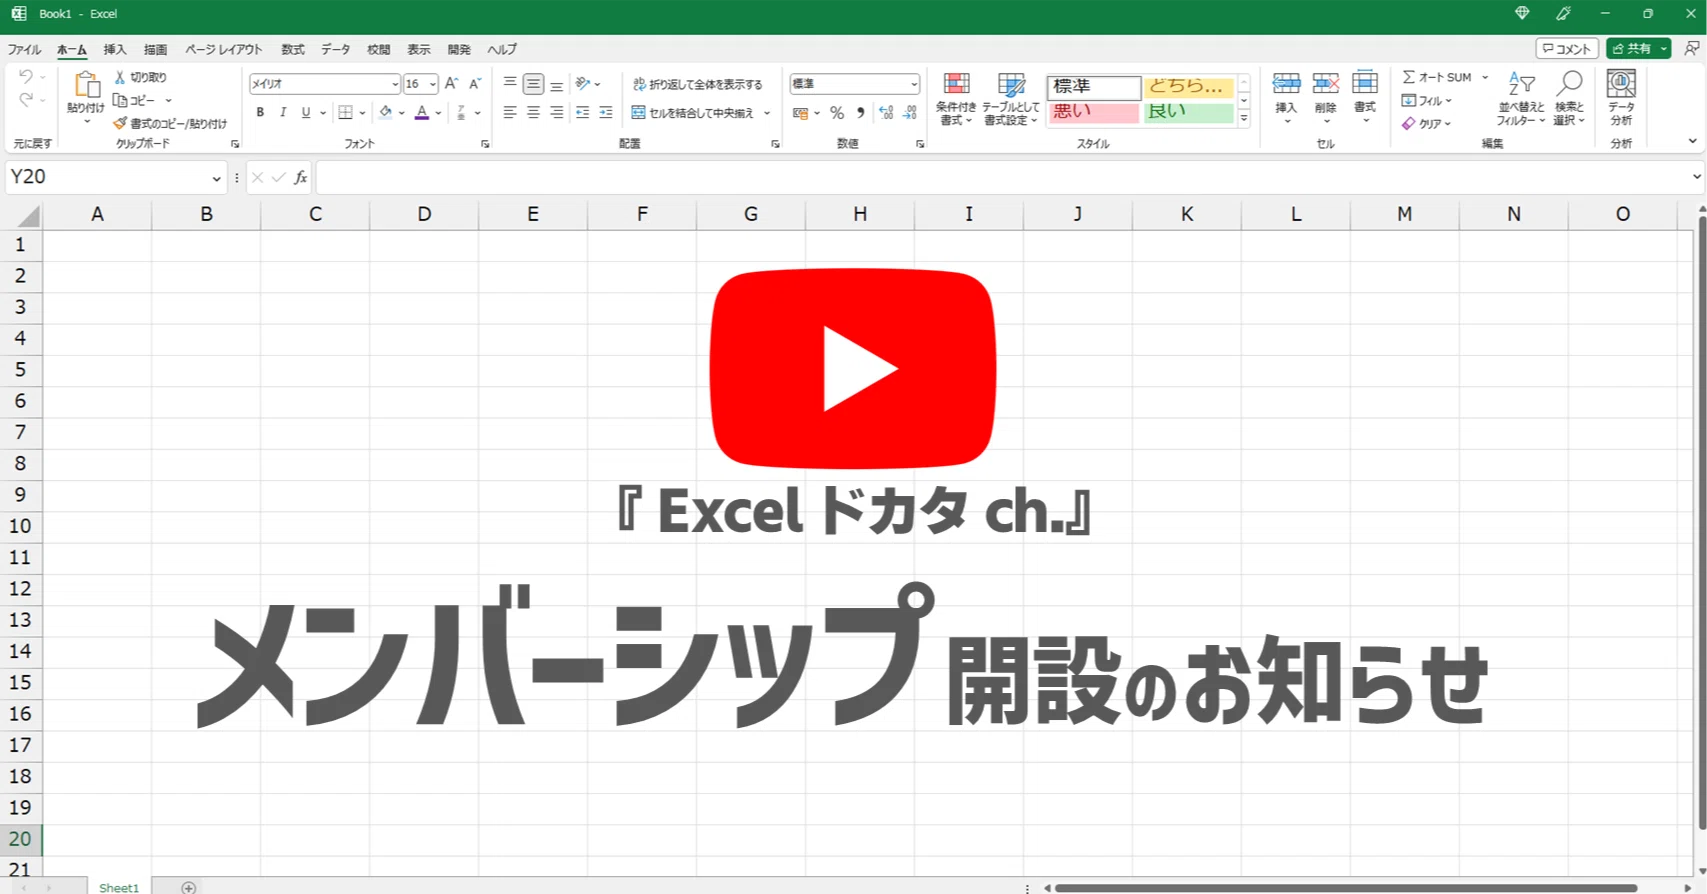Click the Increase Indent icon
Image resolution: width=1707 pixels, height=894 pixels.
tap(605, 113)
